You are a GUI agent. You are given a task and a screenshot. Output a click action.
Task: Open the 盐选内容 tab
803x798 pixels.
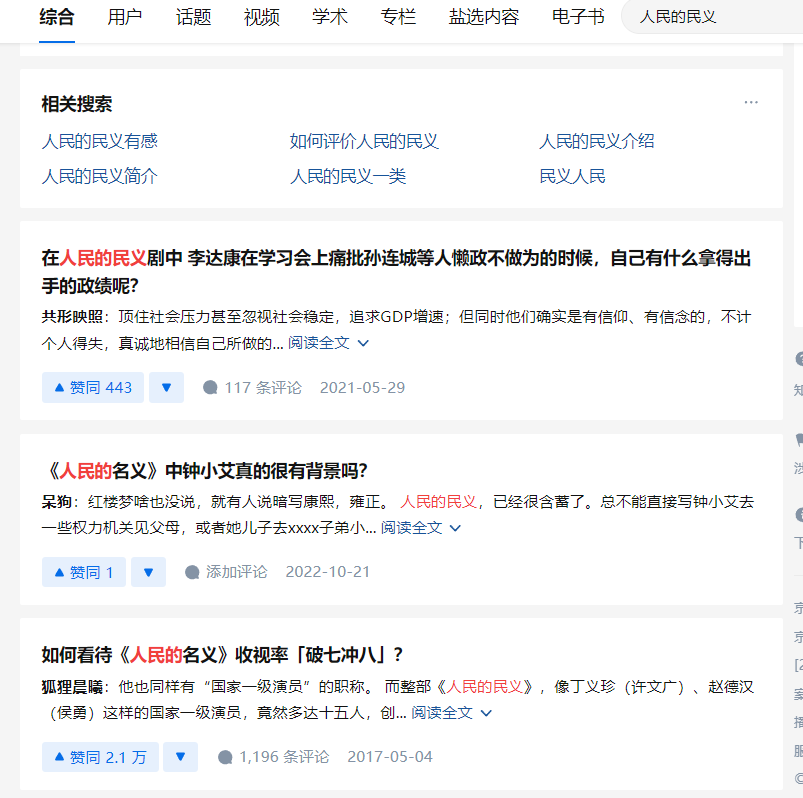pyautogui.click(x=483, y=17)
